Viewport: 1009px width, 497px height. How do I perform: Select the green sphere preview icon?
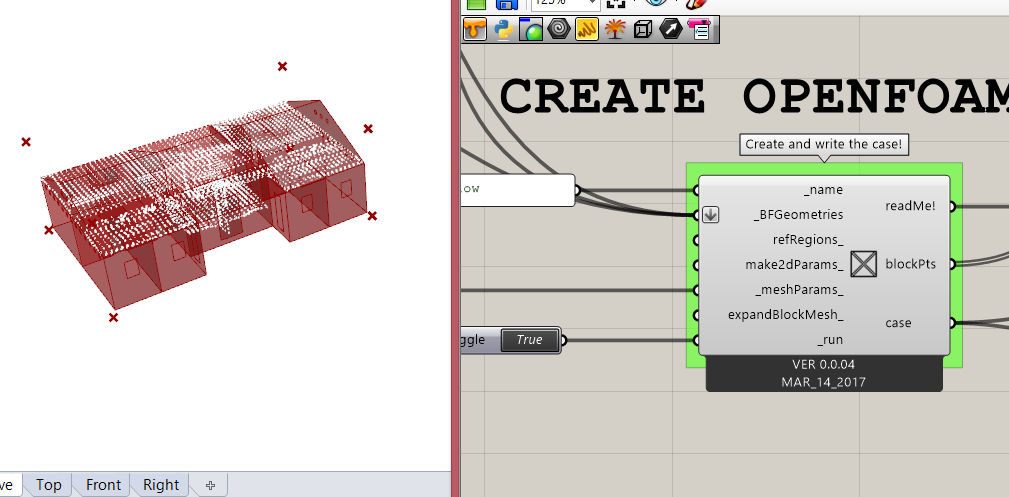tap(531, 29)
